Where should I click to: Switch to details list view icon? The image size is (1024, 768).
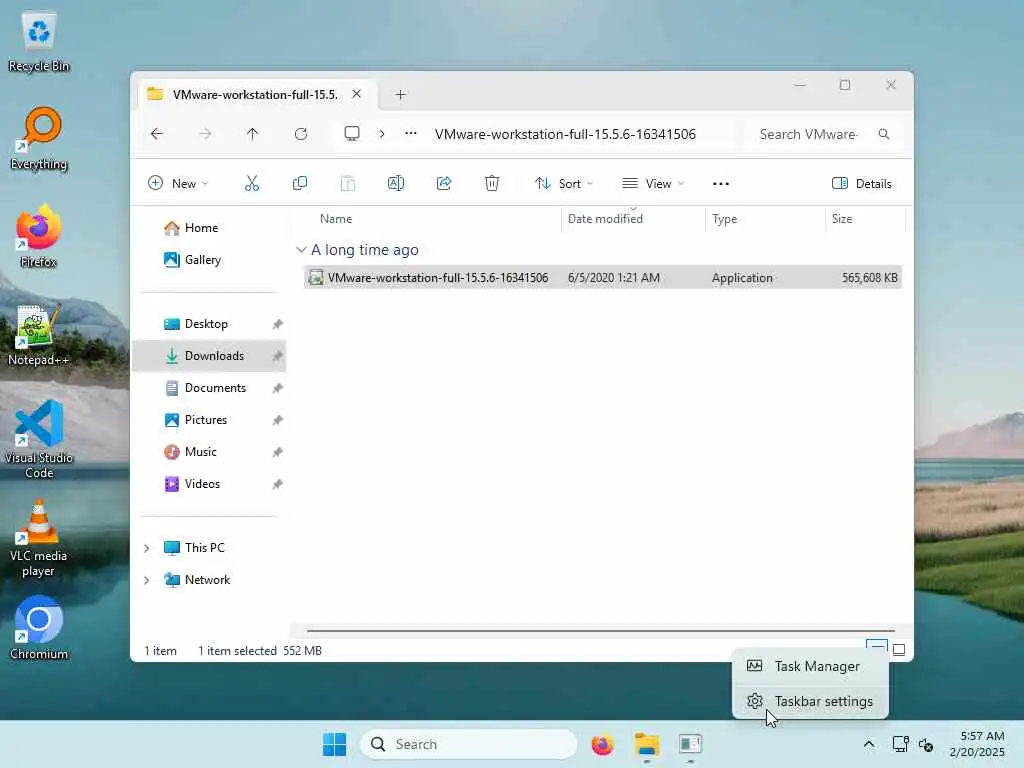pos(876,648)
